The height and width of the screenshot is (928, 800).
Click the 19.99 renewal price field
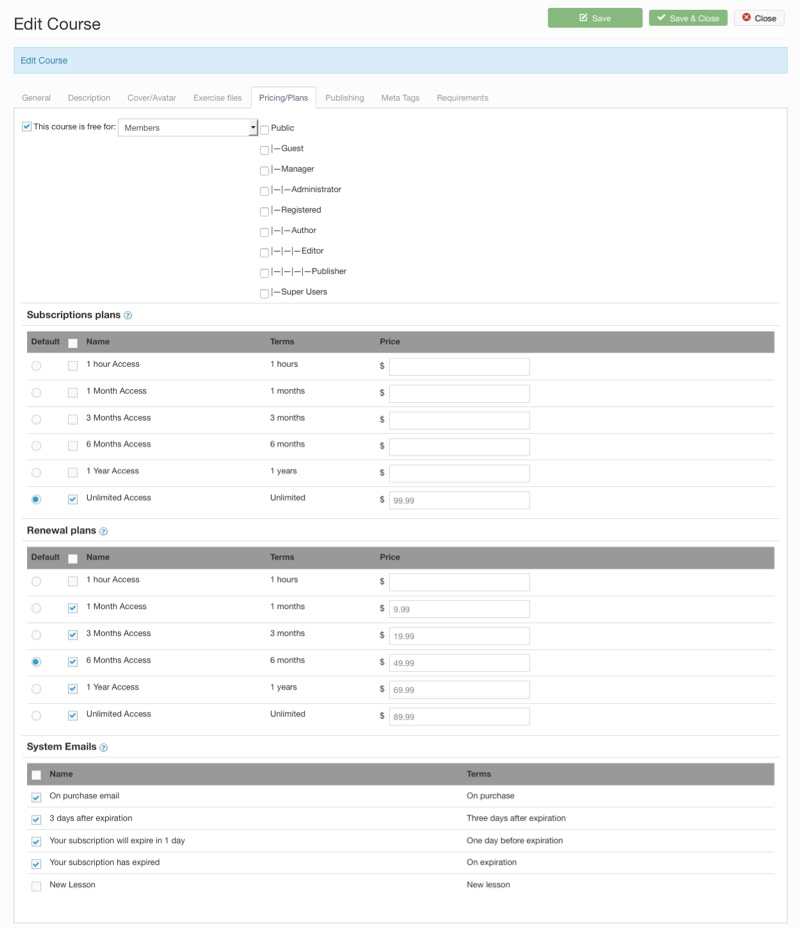pos(459,636)
